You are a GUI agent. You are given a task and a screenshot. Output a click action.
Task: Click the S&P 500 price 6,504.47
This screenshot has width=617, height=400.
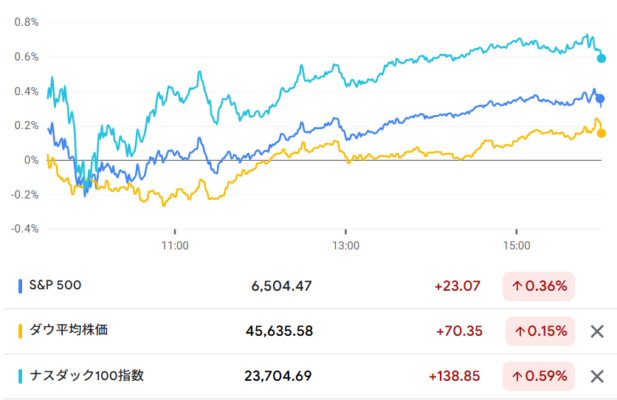tap(281, 286)
